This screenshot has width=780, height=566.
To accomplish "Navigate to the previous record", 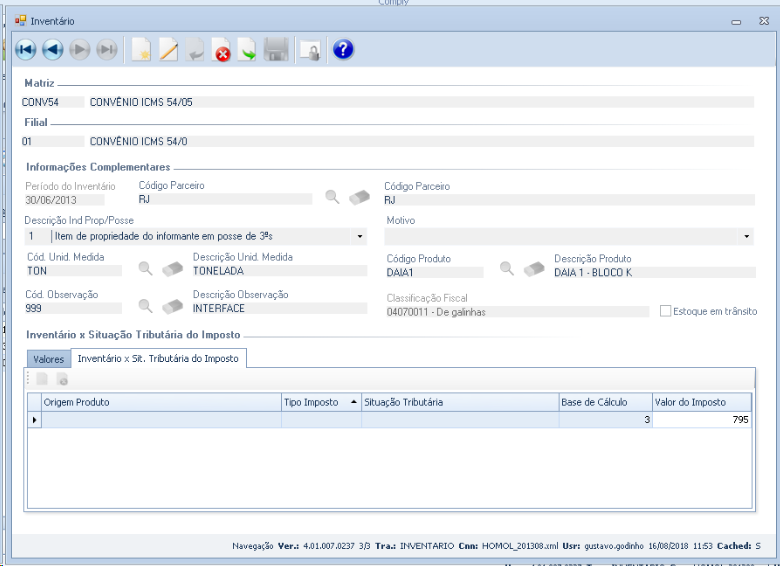I will (x=53, y=50).
